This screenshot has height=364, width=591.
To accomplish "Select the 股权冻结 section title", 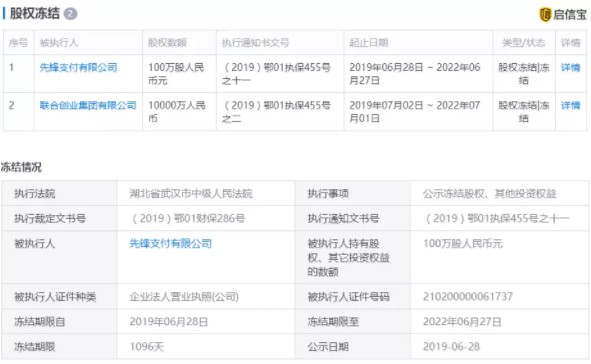I will (34, 14).
